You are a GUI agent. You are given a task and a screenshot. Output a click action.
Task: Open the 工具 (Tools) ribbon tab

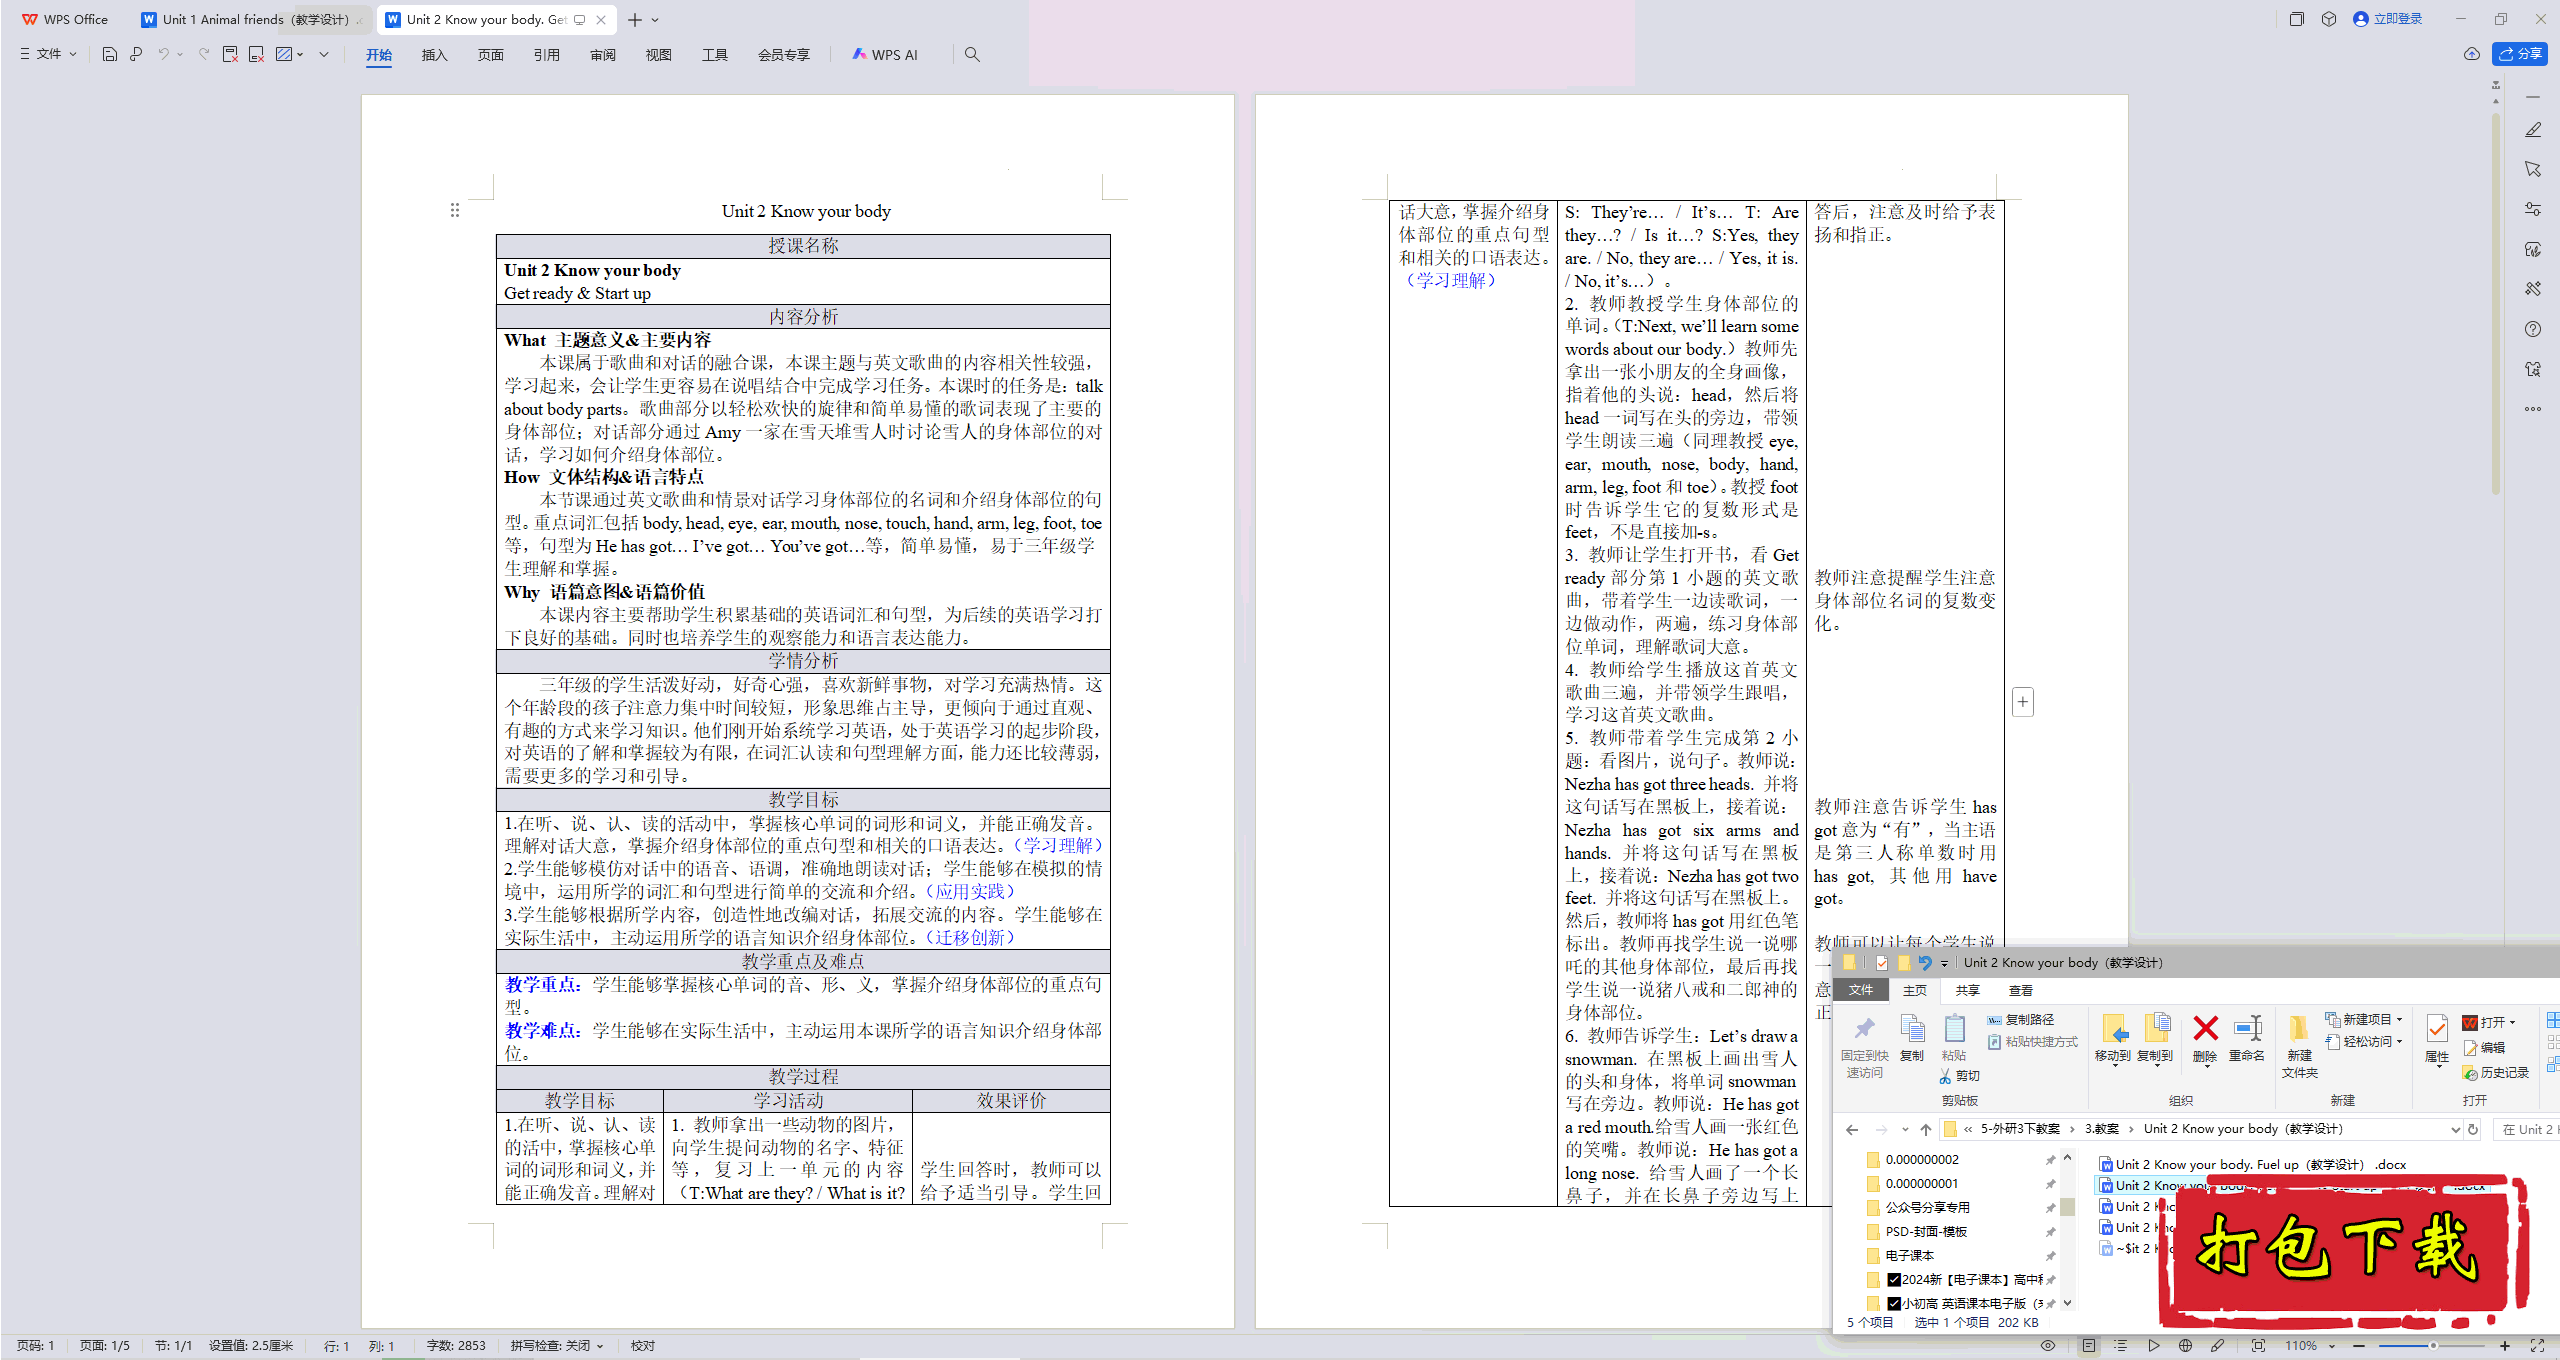coord(714,55)
